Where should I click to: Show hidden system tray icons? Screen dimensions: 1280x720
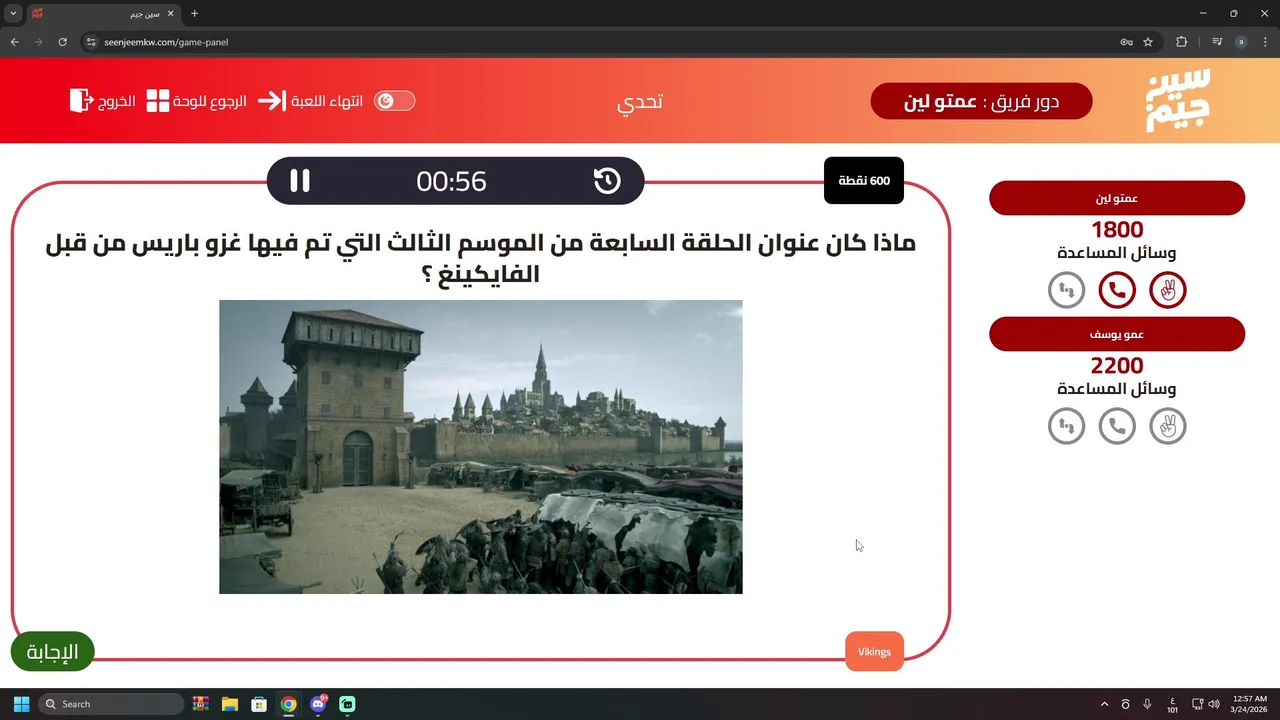[1104, 704]
